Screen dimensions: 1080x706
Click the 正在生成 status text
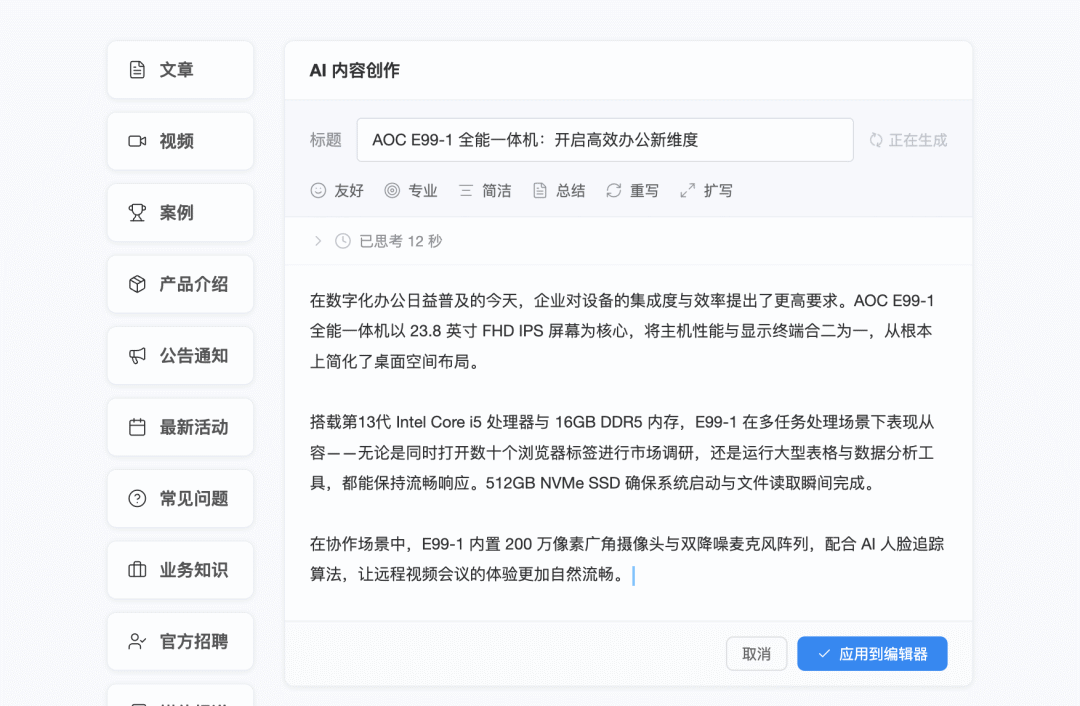(x=917, y=140)
